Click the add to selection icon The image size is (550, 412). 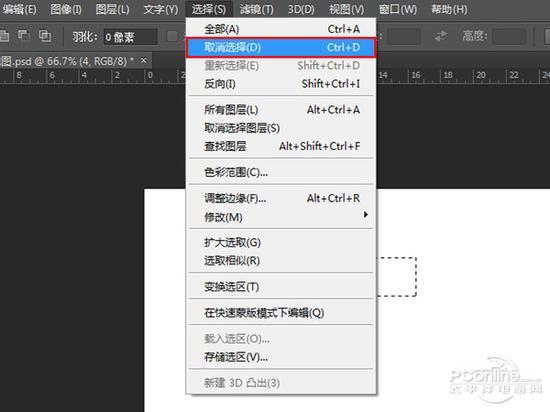(x=4, y=36)
